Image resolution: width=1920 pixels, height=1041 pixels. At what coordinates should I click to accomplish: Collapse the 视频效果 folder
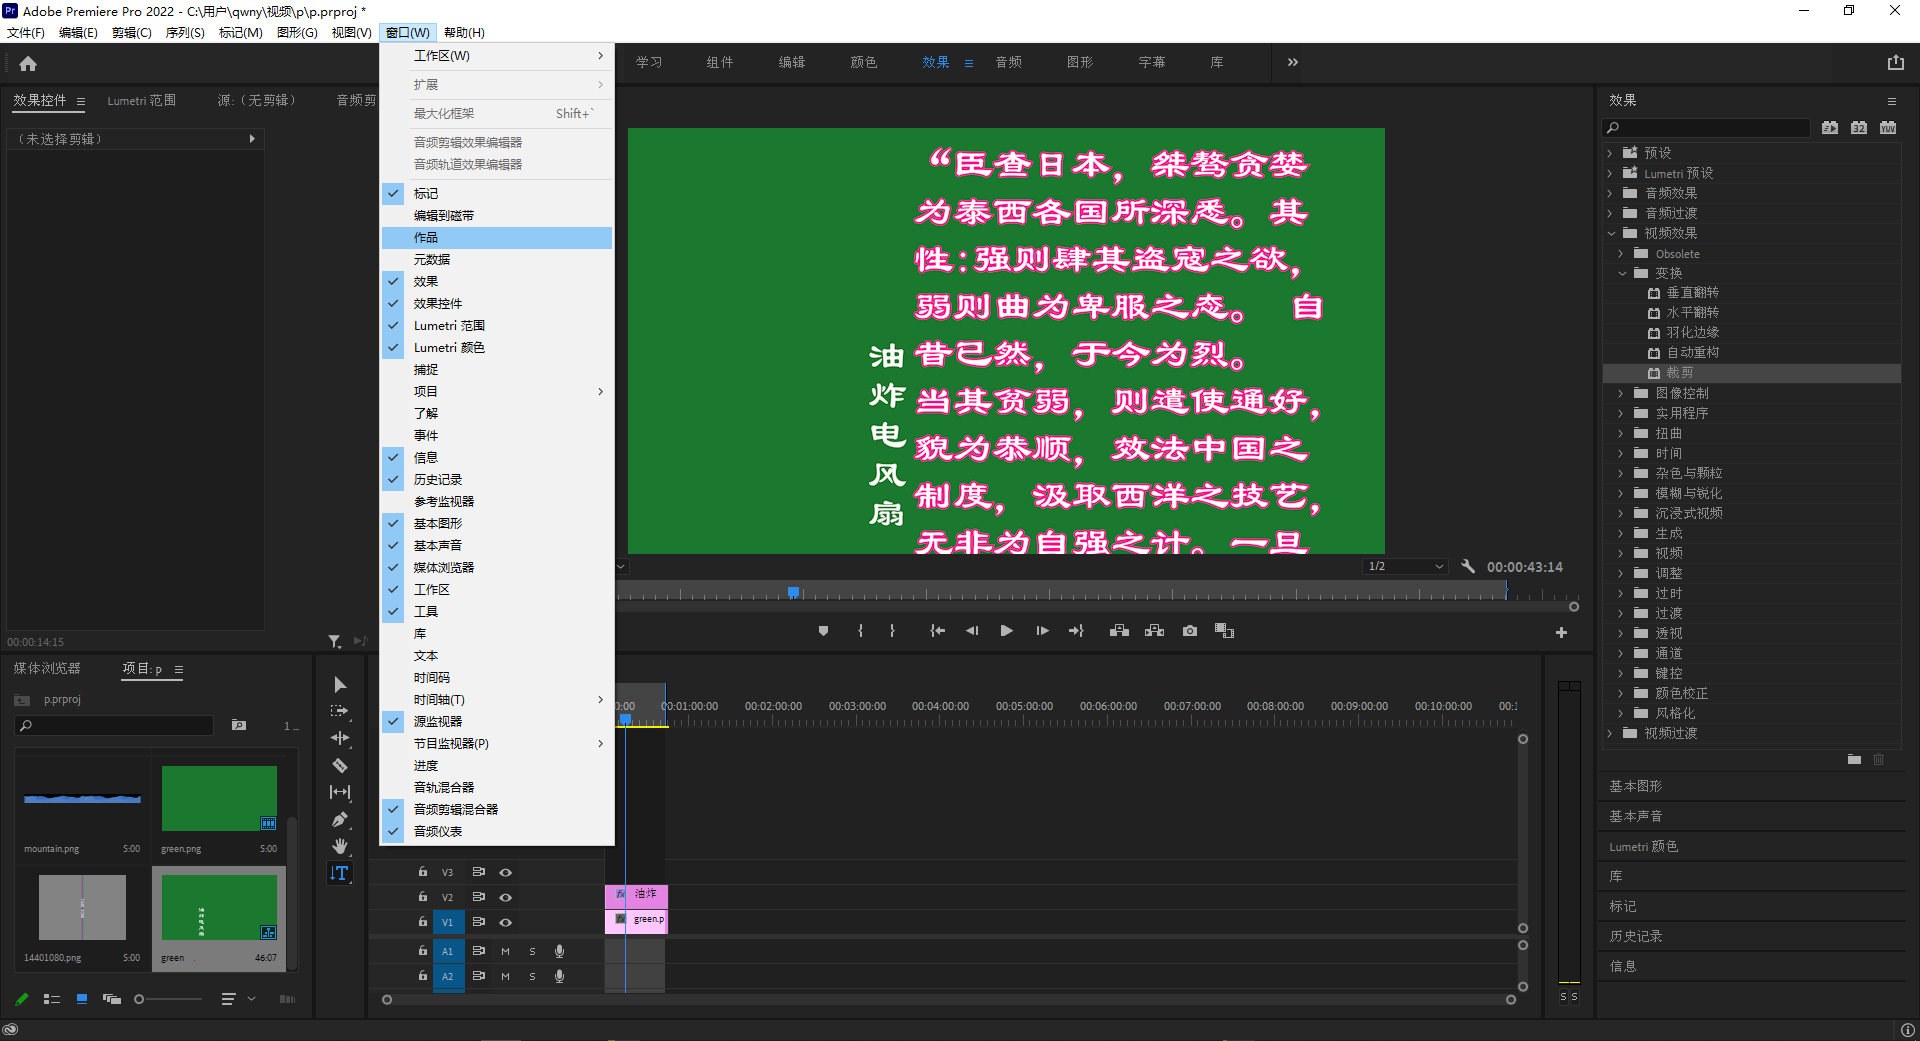[1611, 233]
